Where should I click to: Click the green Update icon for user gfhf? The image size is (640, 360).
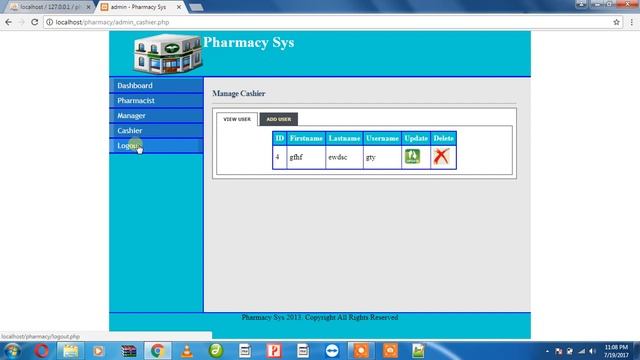pyautogui.click(x=412, y=157)
